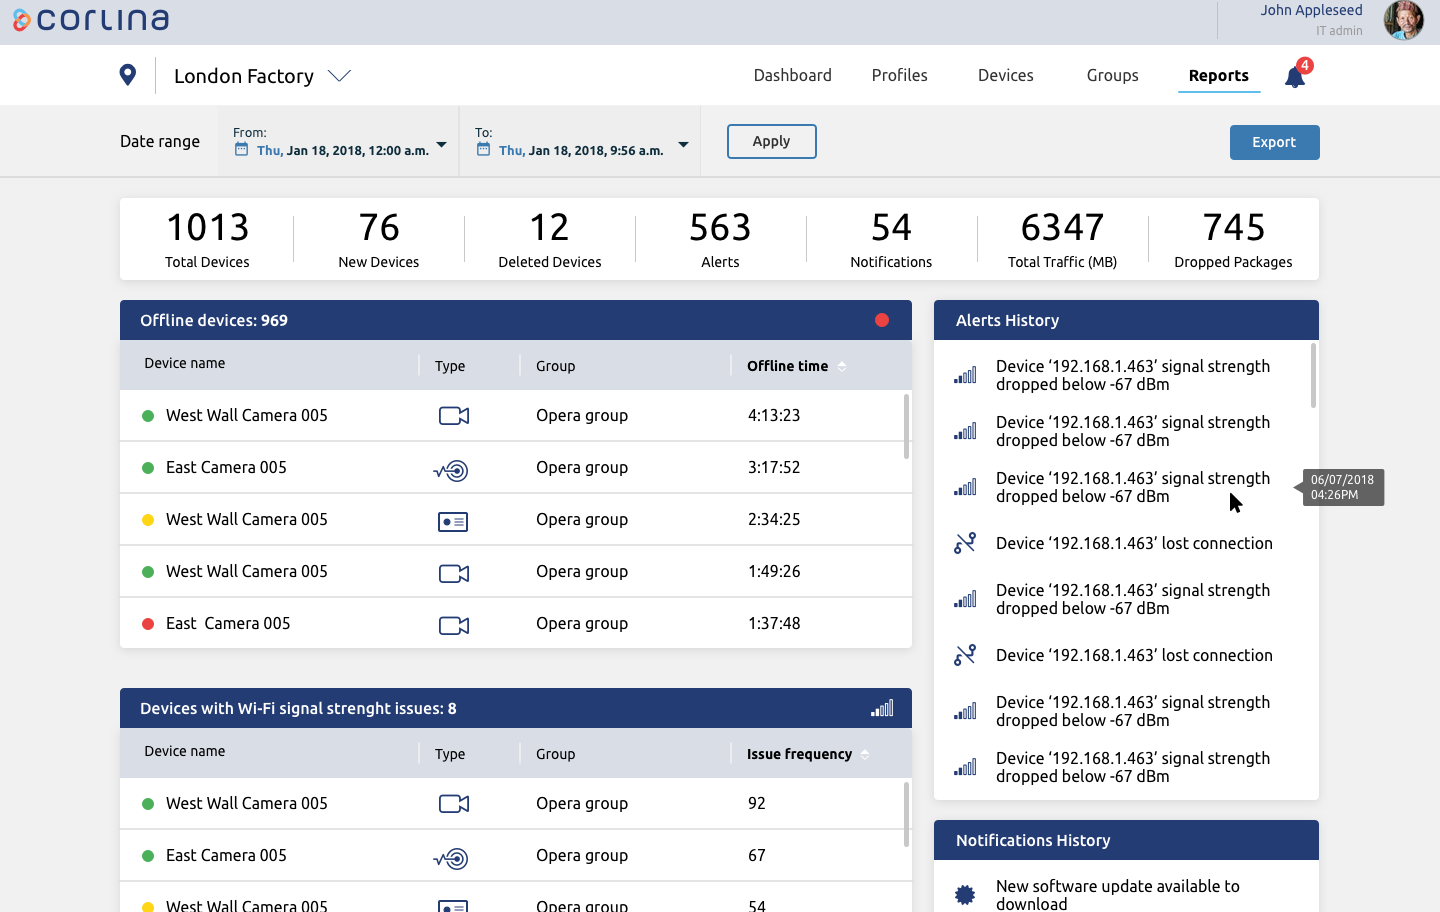Click Opera group in the 2:34:25 row
The width and height of the screenshot is (1440, 912).
582,519
